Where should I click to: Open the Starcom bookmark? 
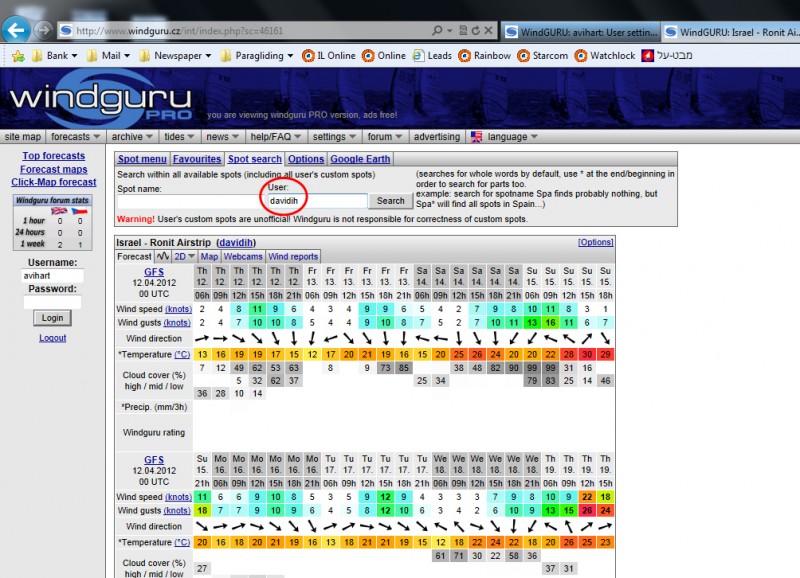[542, 56]
